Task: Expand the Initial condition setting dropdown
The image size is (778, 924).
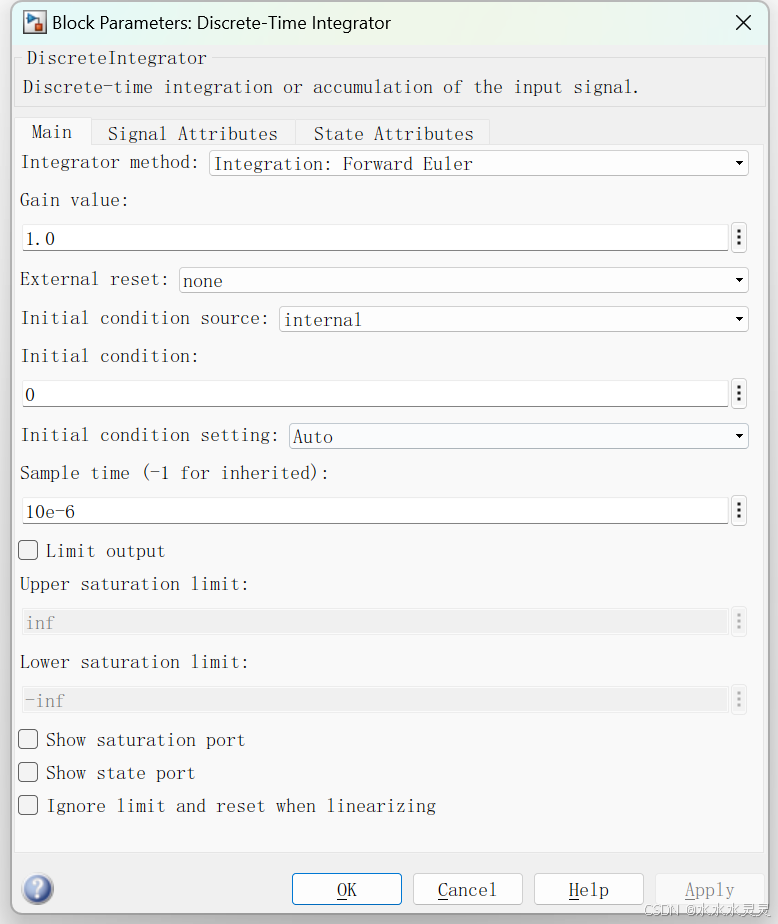Action: point(519,436)
